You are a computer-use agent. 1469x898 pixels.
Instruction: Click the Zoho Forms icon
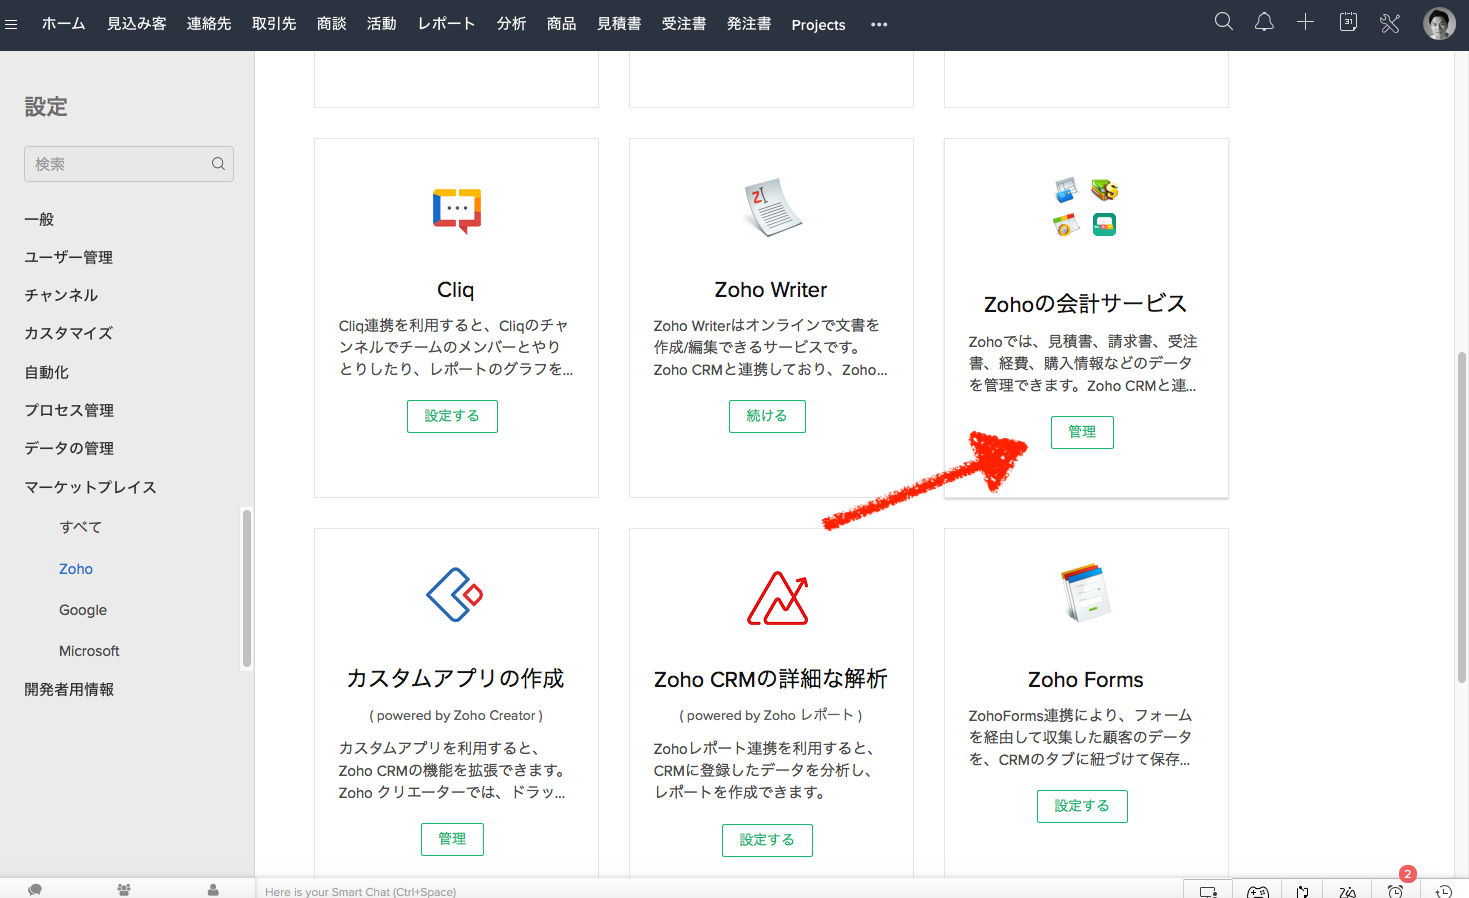(1086, 592)
